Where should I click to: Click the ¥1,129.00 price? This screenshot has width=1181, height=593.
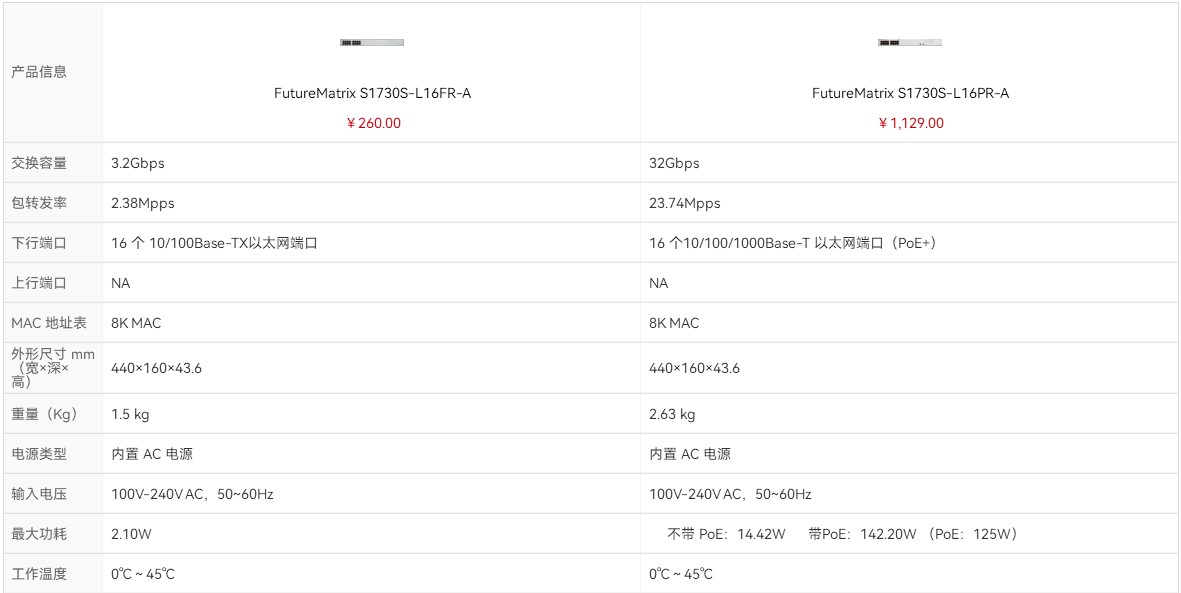click(x=911, y=123)
